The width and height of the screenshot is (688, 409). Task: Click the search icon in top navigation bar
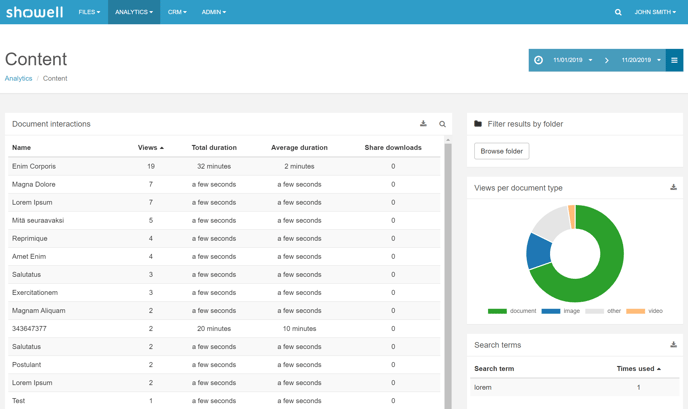[x=618, y=12]
